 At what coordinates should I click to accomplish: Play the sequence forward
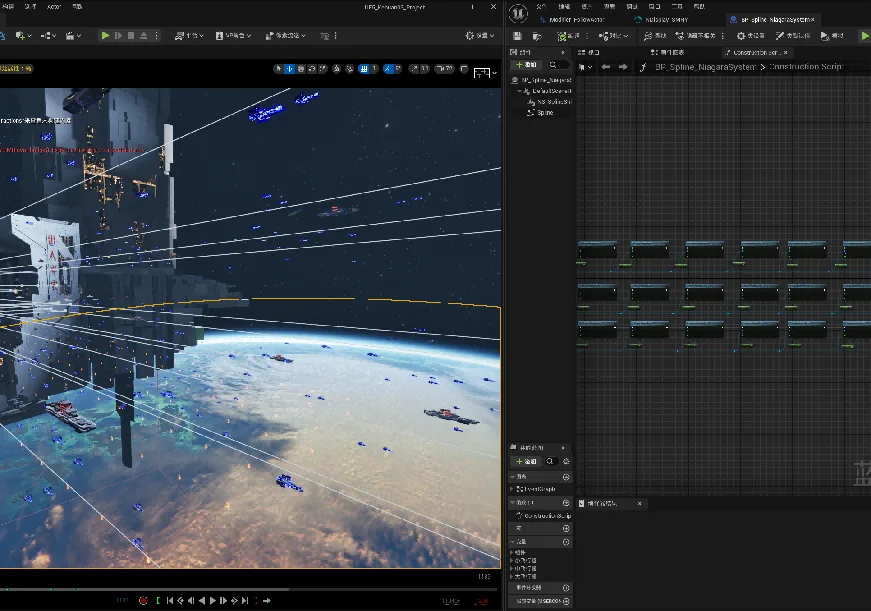(x=213, y=600)
